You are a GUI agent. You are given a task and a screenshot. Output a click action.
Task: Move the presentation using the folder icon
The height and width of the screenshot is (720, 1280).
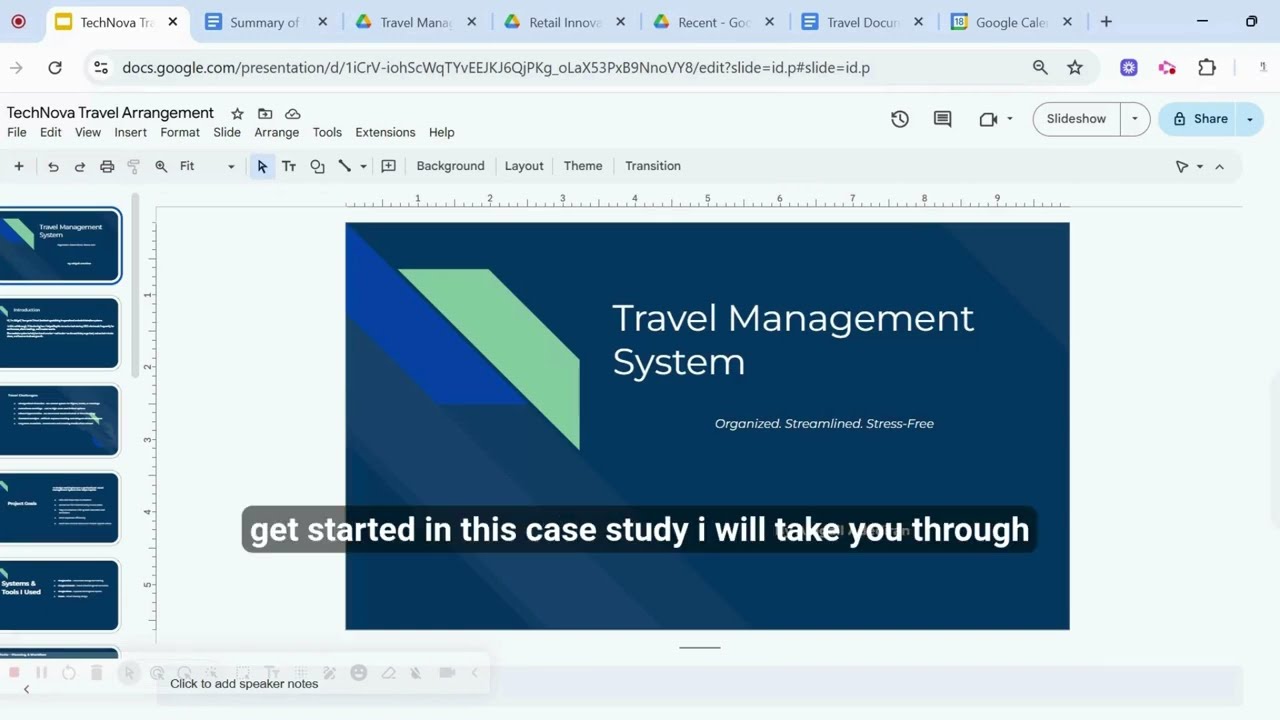[x=265, y=113]
